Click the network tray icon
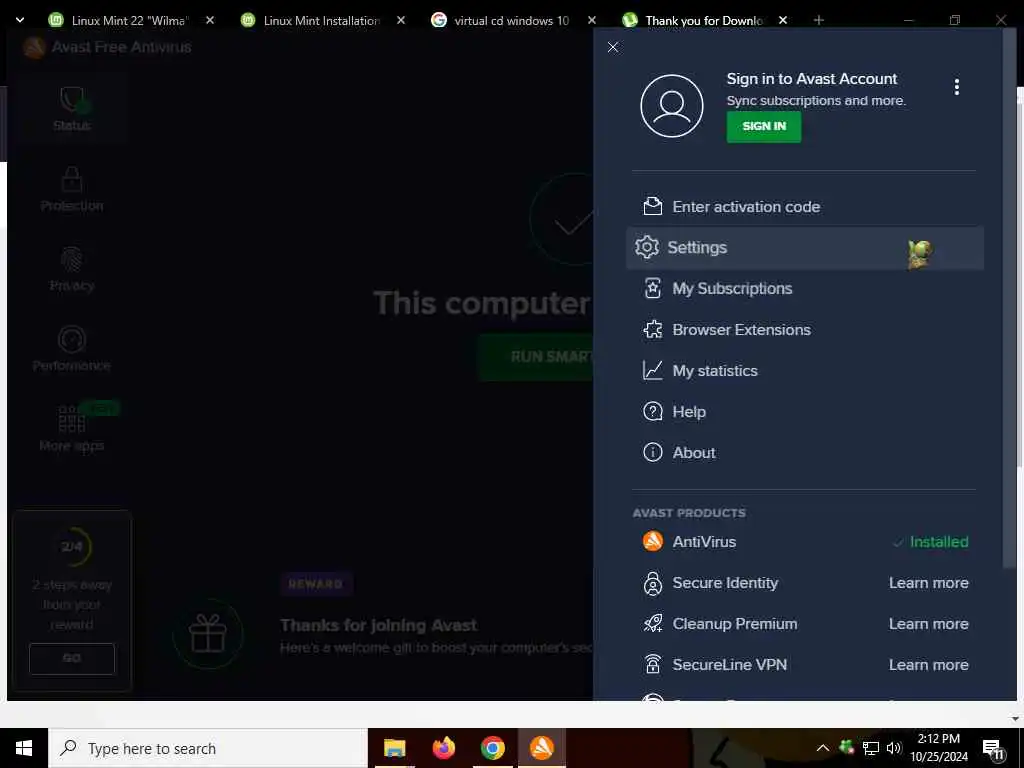The image size is (1024, 768). pos(871,748)
